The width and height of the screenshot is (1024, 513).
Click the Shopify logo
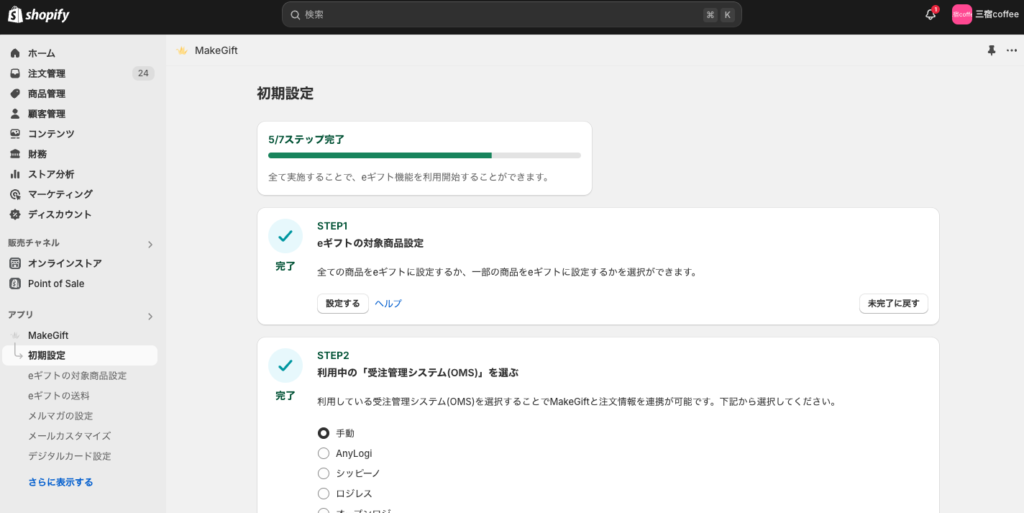[39, 14]
